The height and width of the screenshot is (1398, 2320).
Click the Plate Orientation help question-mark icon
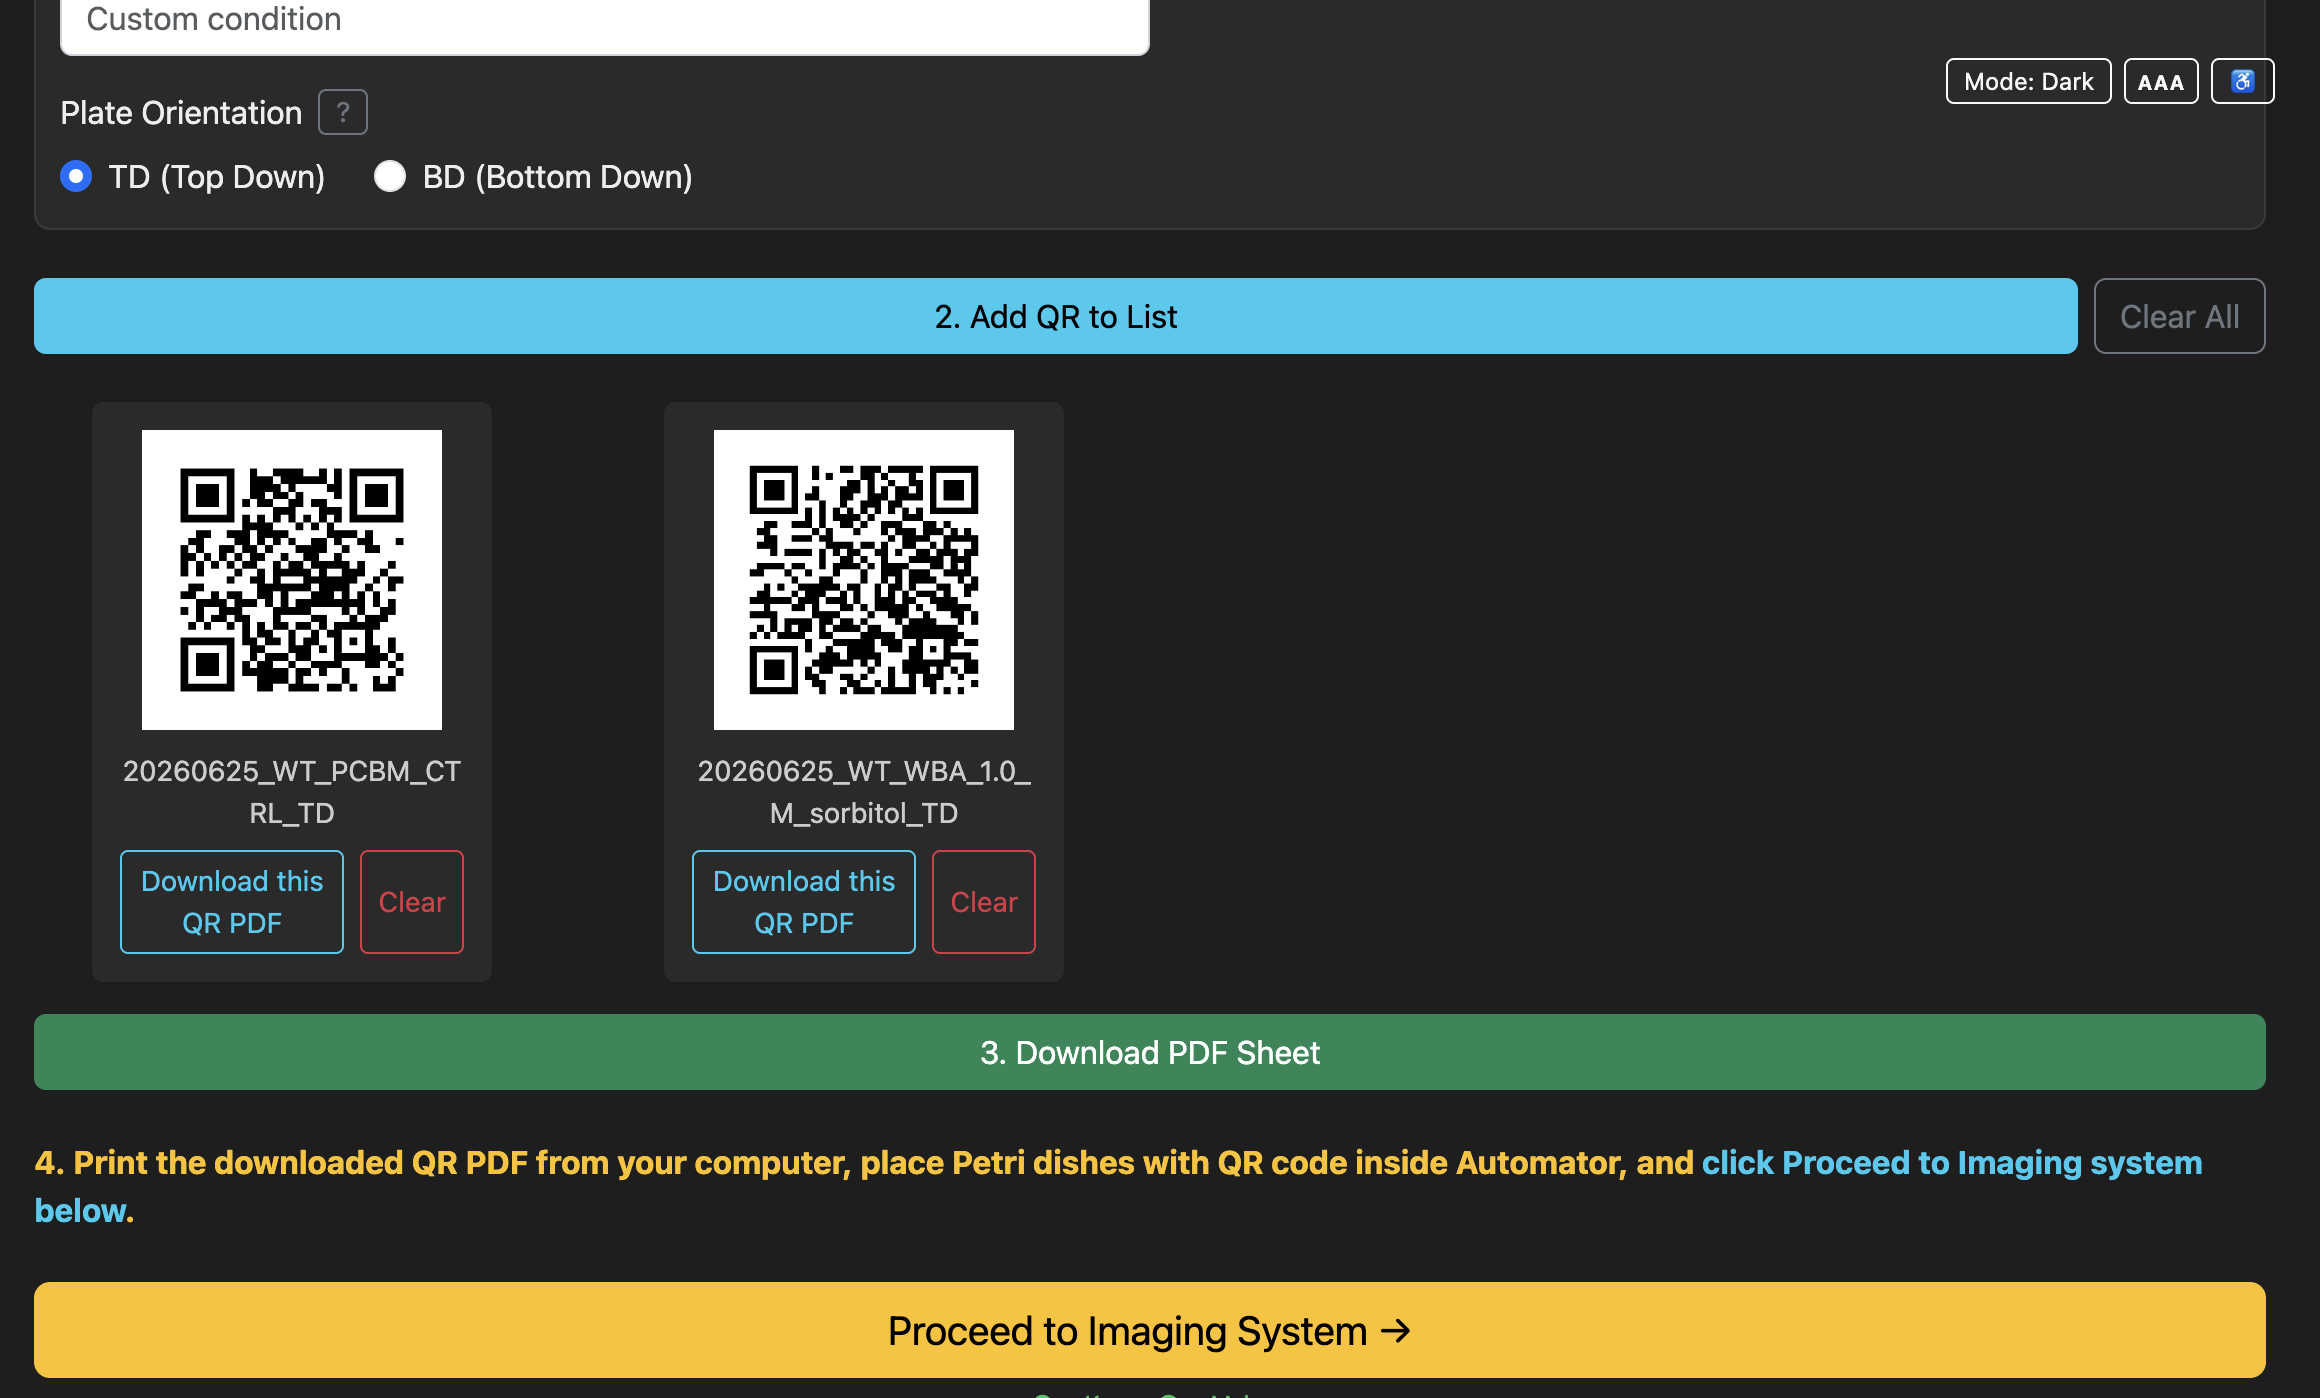(343, 112)
